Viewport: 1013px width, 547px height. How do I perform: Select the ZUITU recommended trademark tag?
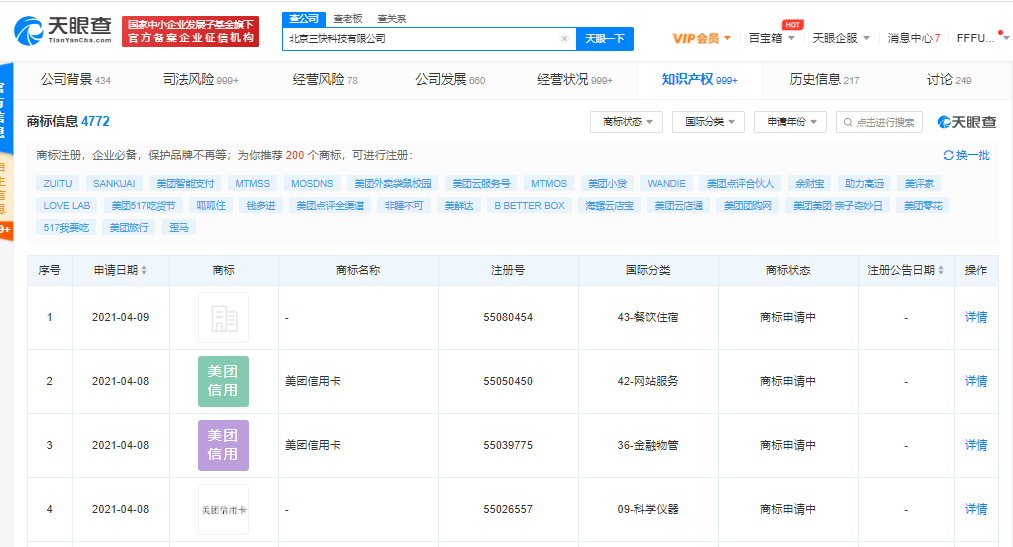57,183
